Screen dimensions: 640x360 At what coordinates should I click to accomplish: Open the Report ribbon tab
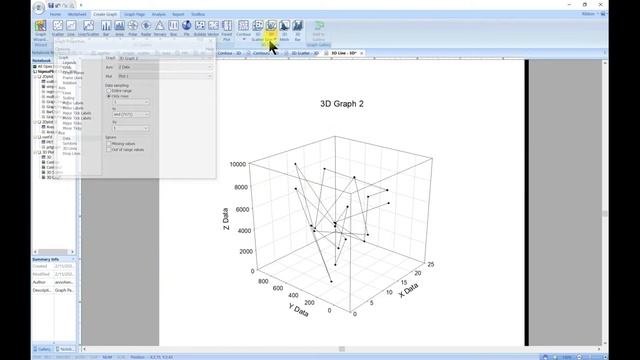[x=178, y=14]
